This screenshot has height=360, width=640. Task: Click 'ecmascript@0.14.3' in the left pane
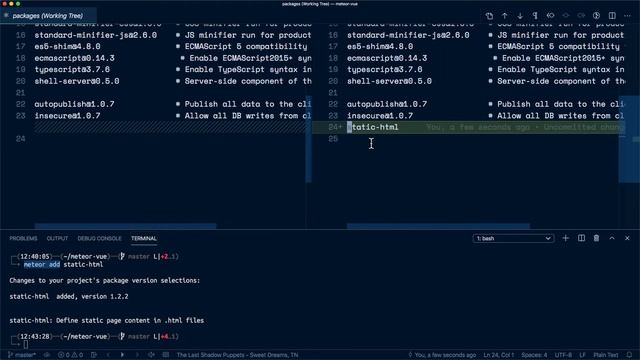(x=74, y=58)
